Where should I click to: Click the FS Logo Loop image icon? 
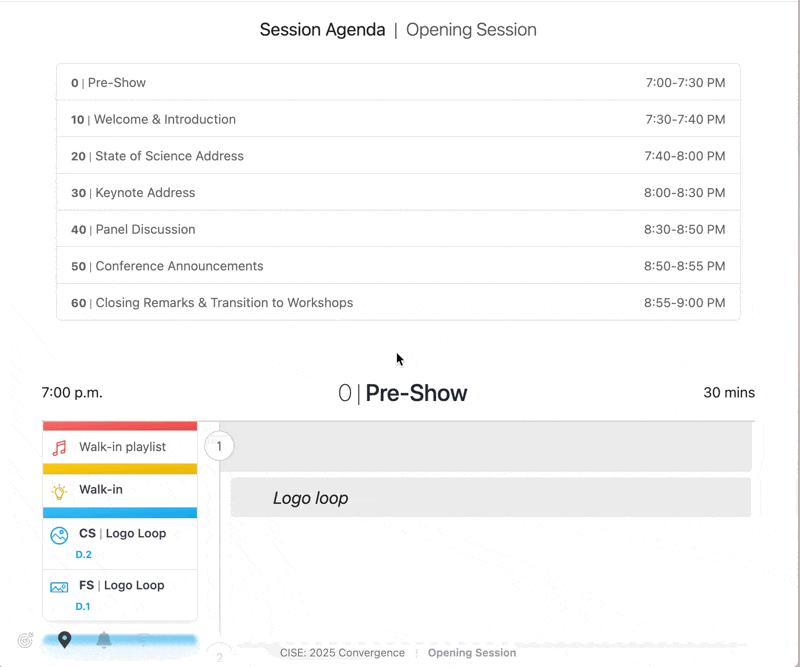pyautogui.click(x=60, y=587)
